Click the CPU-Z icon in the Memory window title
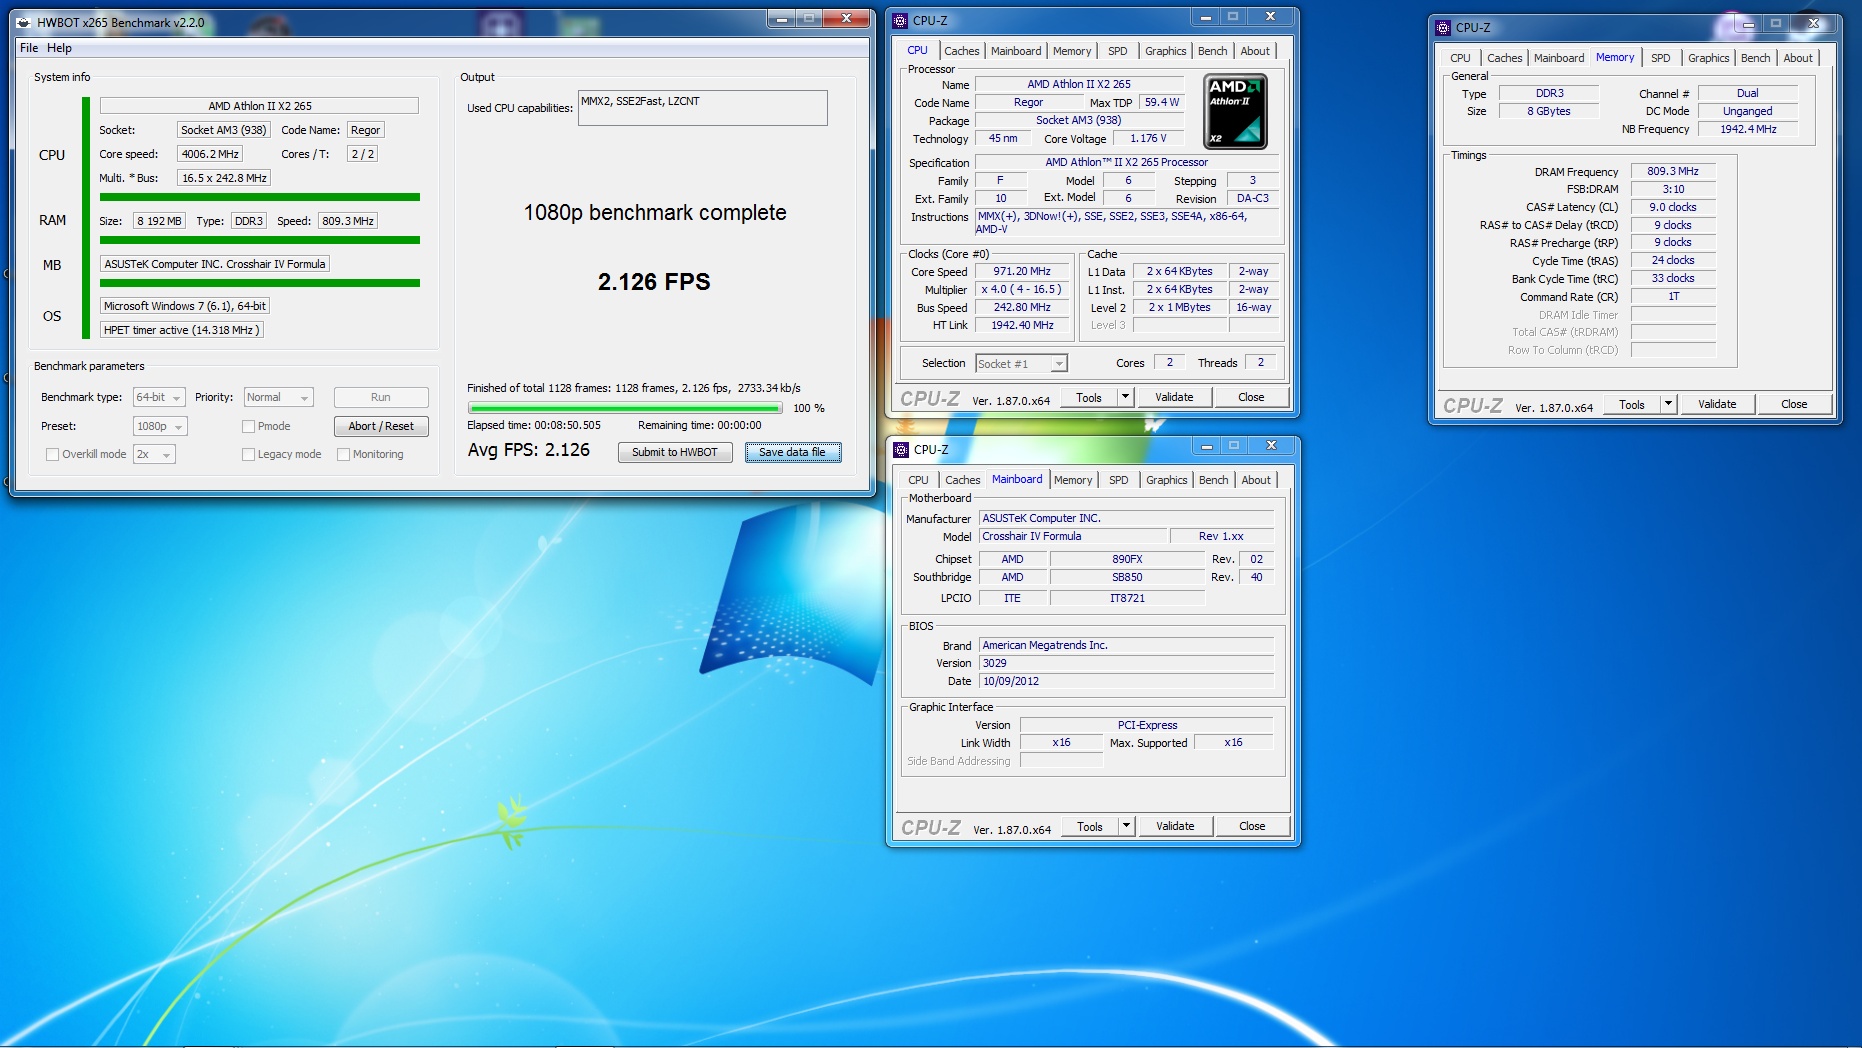 pyautogui.click(x=1443, y=27)
